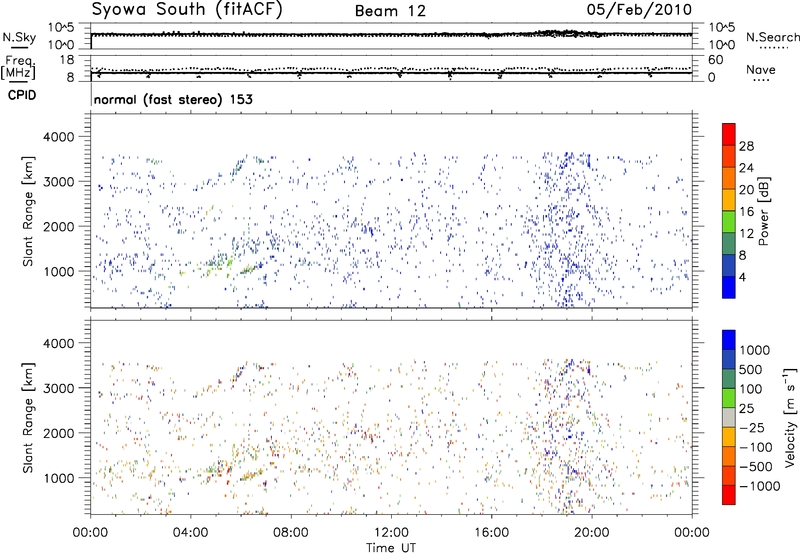Screen dimensions: 800x554
Task: Click the '28' Power colorbar tick label
Action: (x=746, y=146)
